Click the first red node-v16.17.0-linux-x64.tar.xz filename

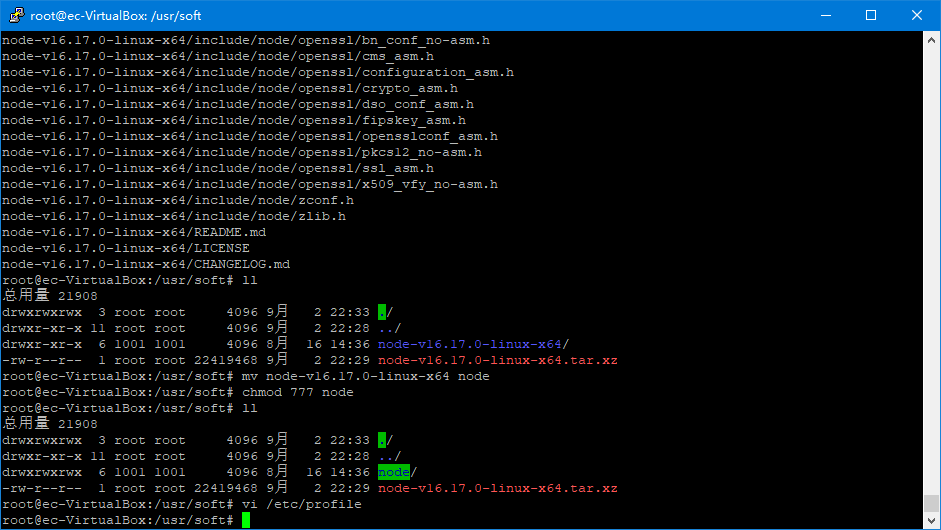498,360
